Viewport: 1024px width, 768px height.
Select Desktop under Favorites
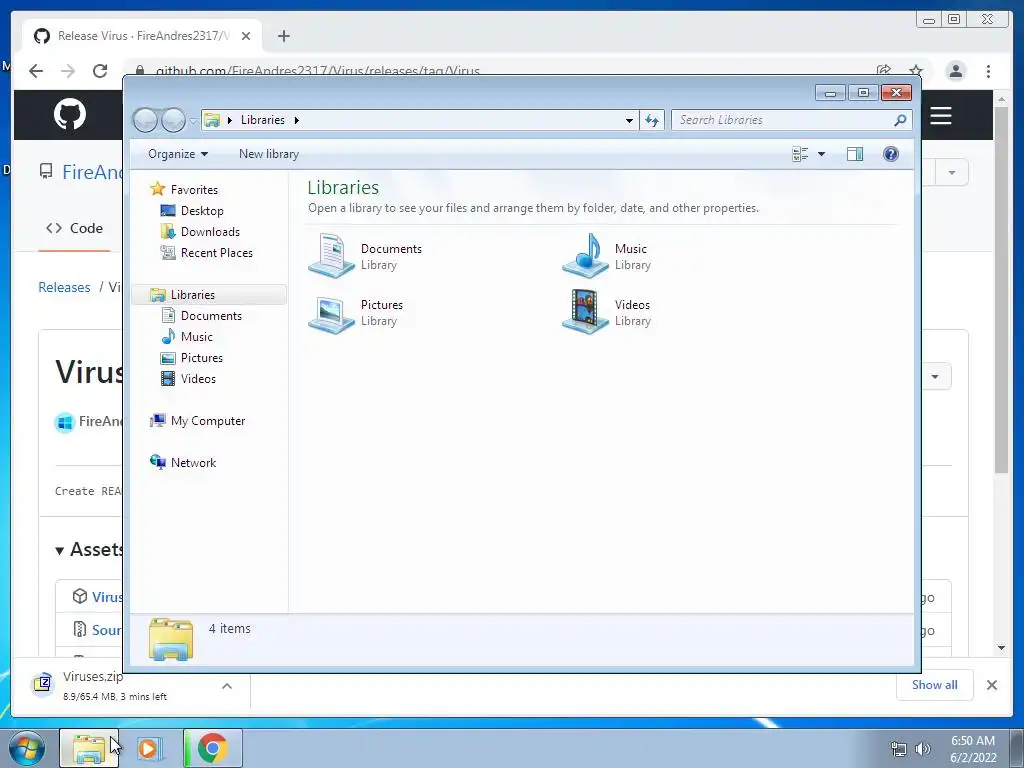click(202, 211)
